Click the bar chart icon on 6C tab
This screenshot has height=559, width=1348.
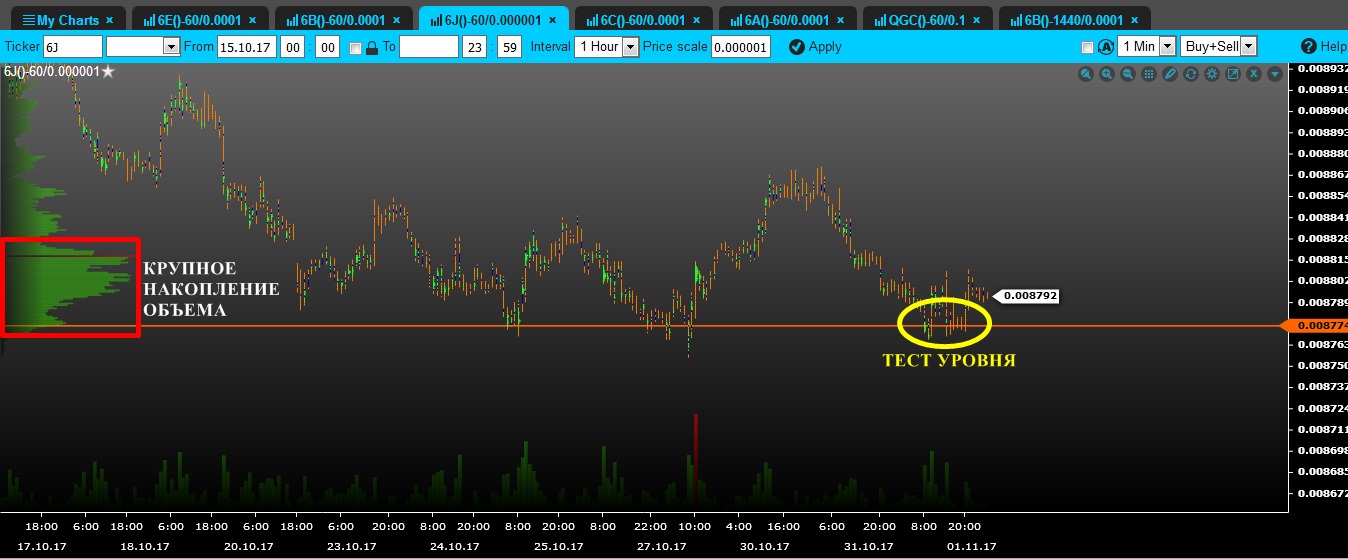(592, 20)
